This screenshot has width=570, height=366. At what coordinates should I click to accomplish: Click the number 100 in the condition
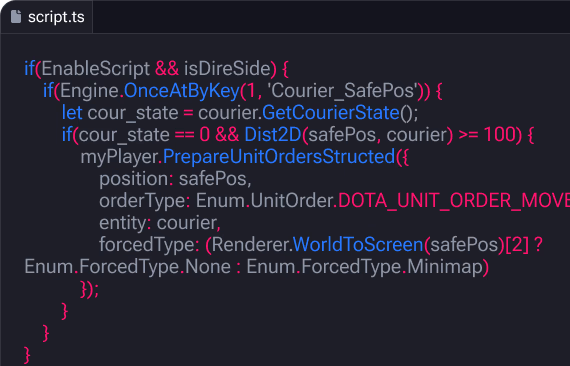click(500, 134)
